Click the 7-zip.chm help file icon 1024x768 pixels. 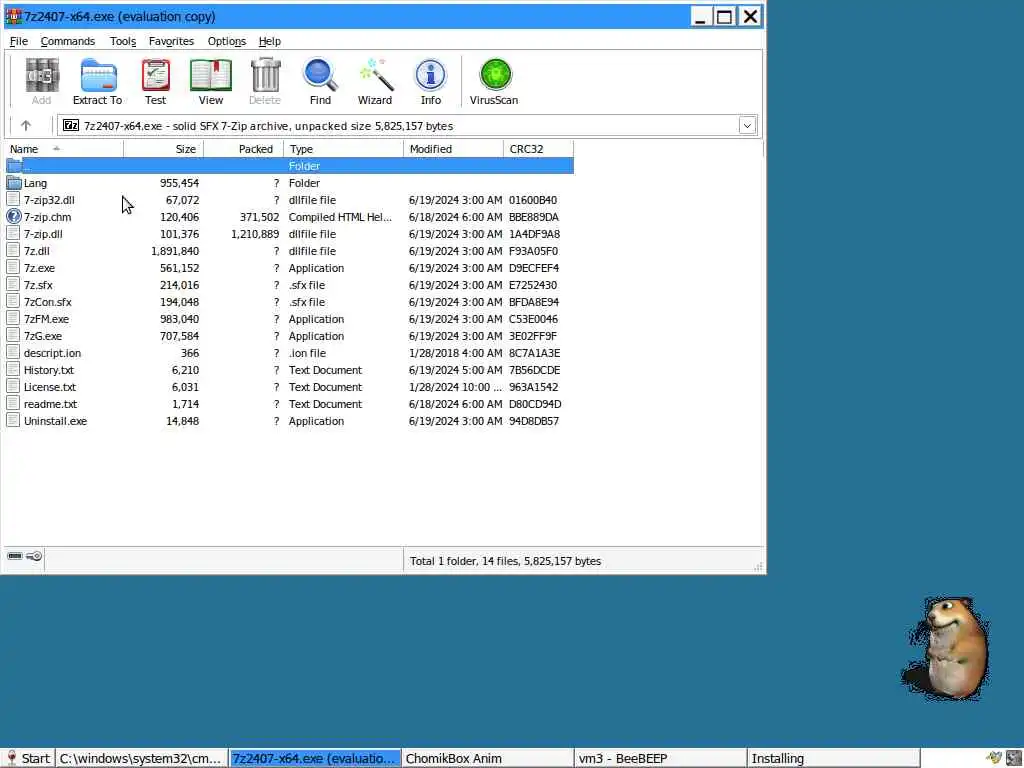[x=14, y=217]
